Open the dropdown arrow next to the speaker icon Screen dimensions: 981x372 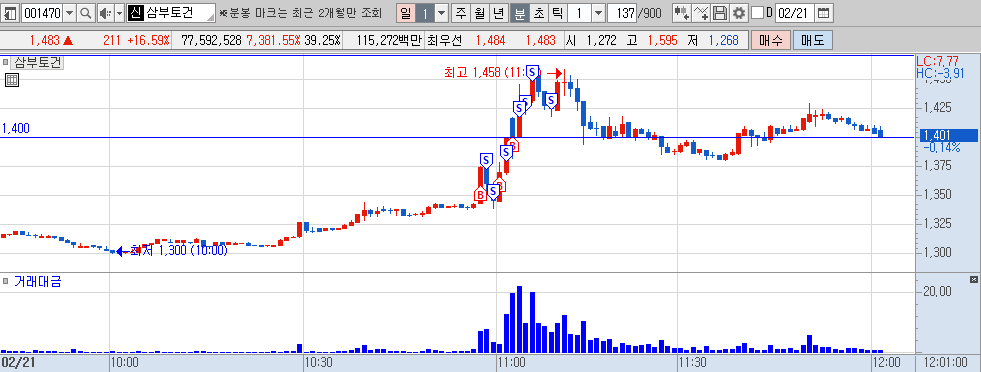(x=119, y=13)
